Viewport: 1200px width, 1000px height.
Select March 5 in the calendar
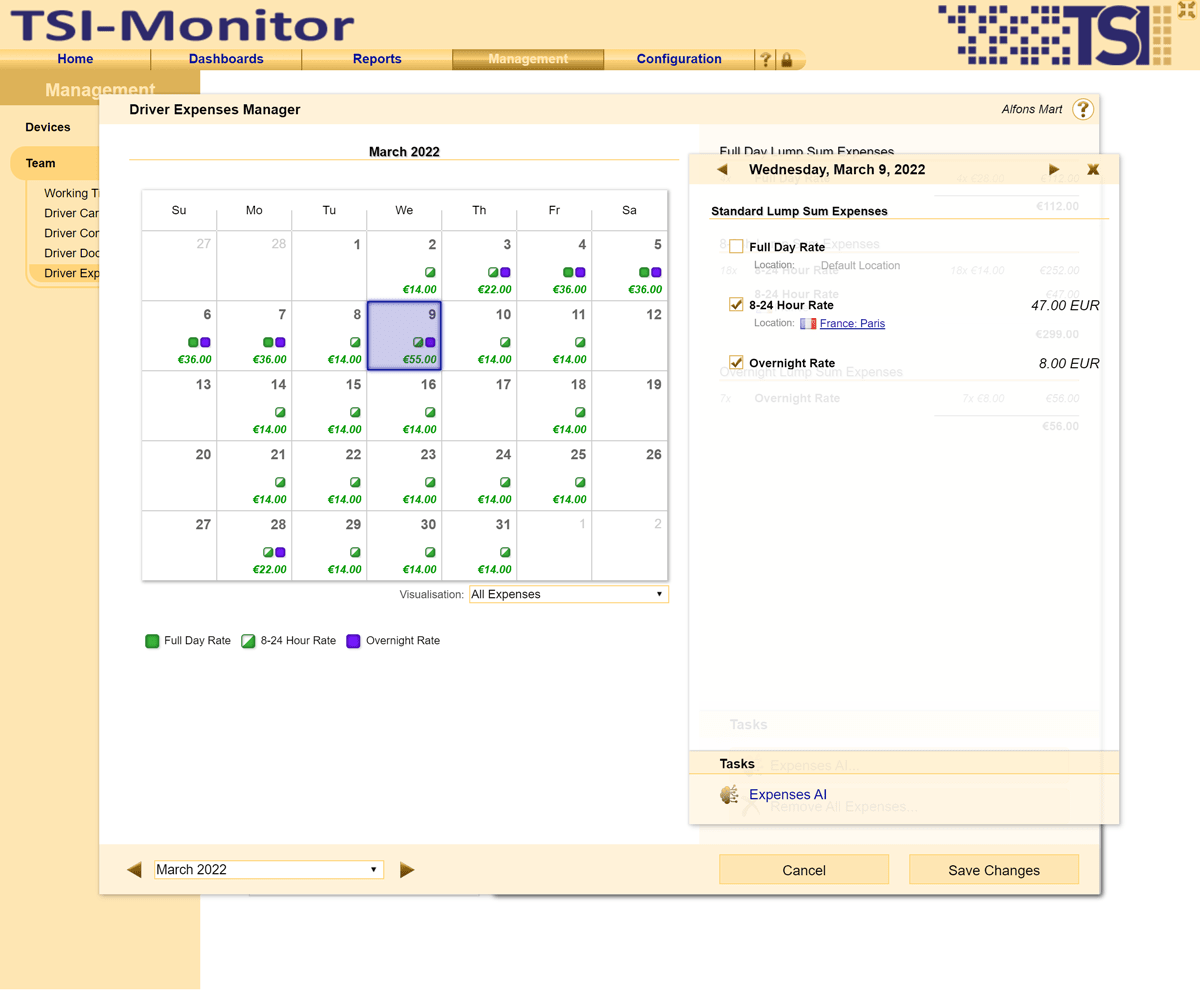[x=629, y=266]
